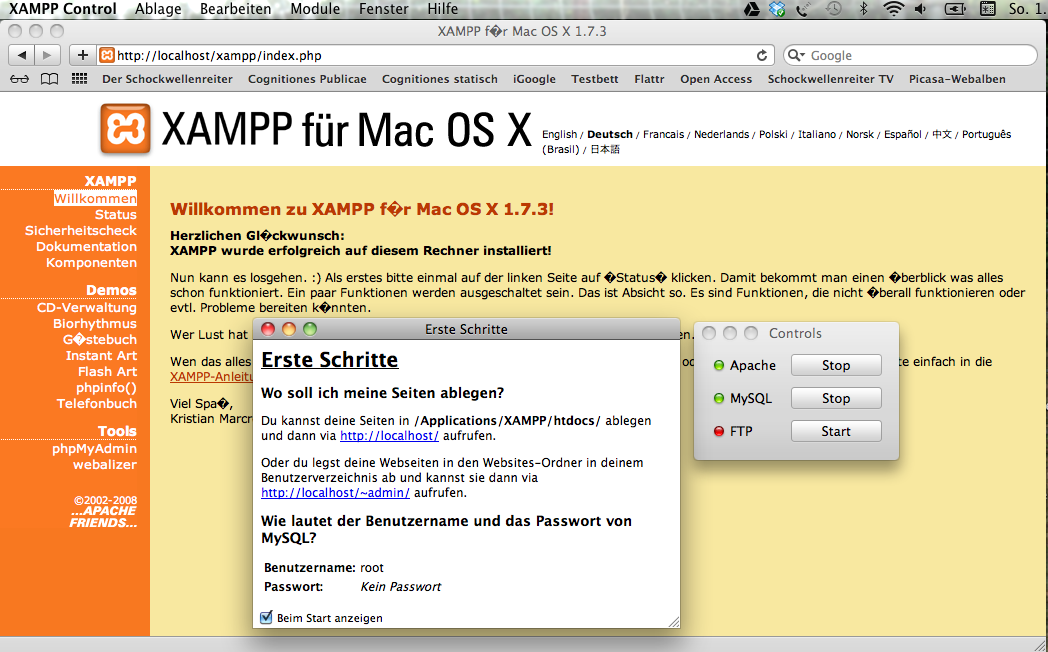Open the XAMPP Control app menu
The image size is (1048, 652).
tap(63, 9)
